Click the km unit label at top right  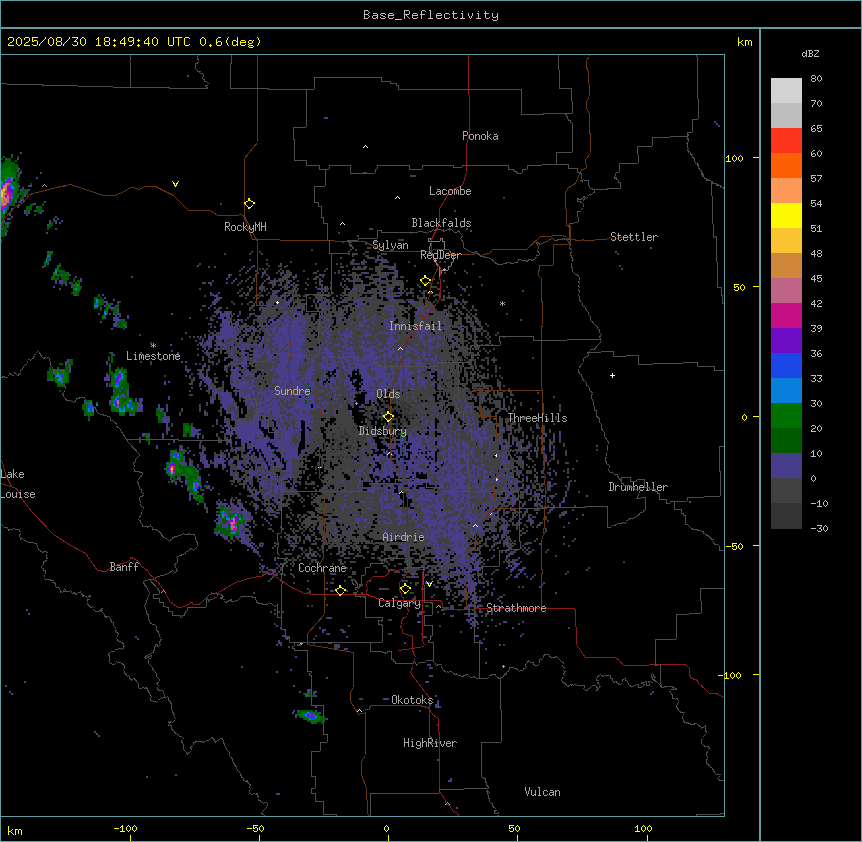click(744, 42)
